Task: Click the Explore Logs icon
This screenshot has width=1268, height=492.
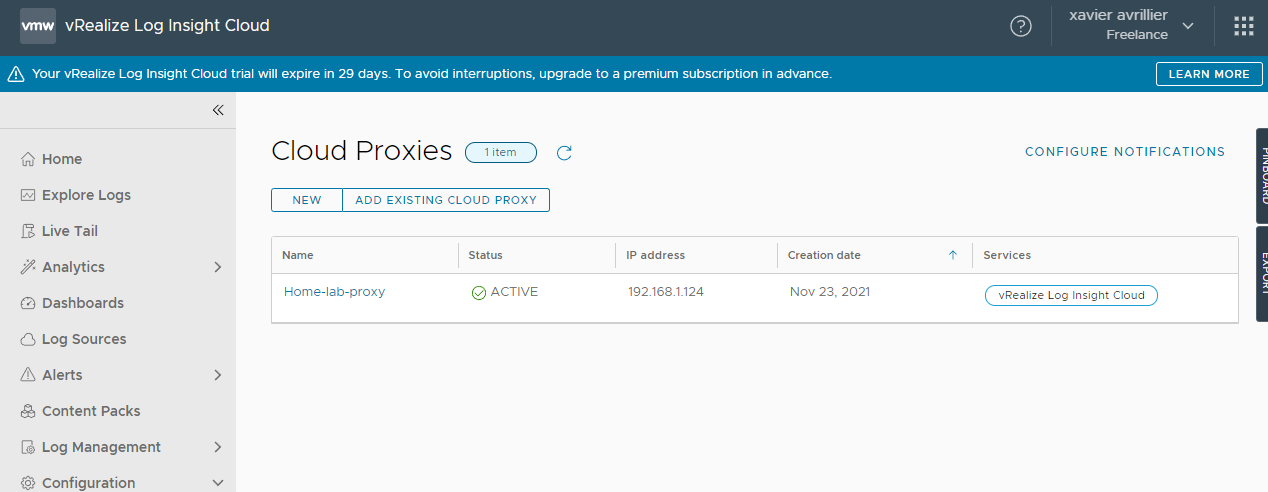Action: (28, 195)
